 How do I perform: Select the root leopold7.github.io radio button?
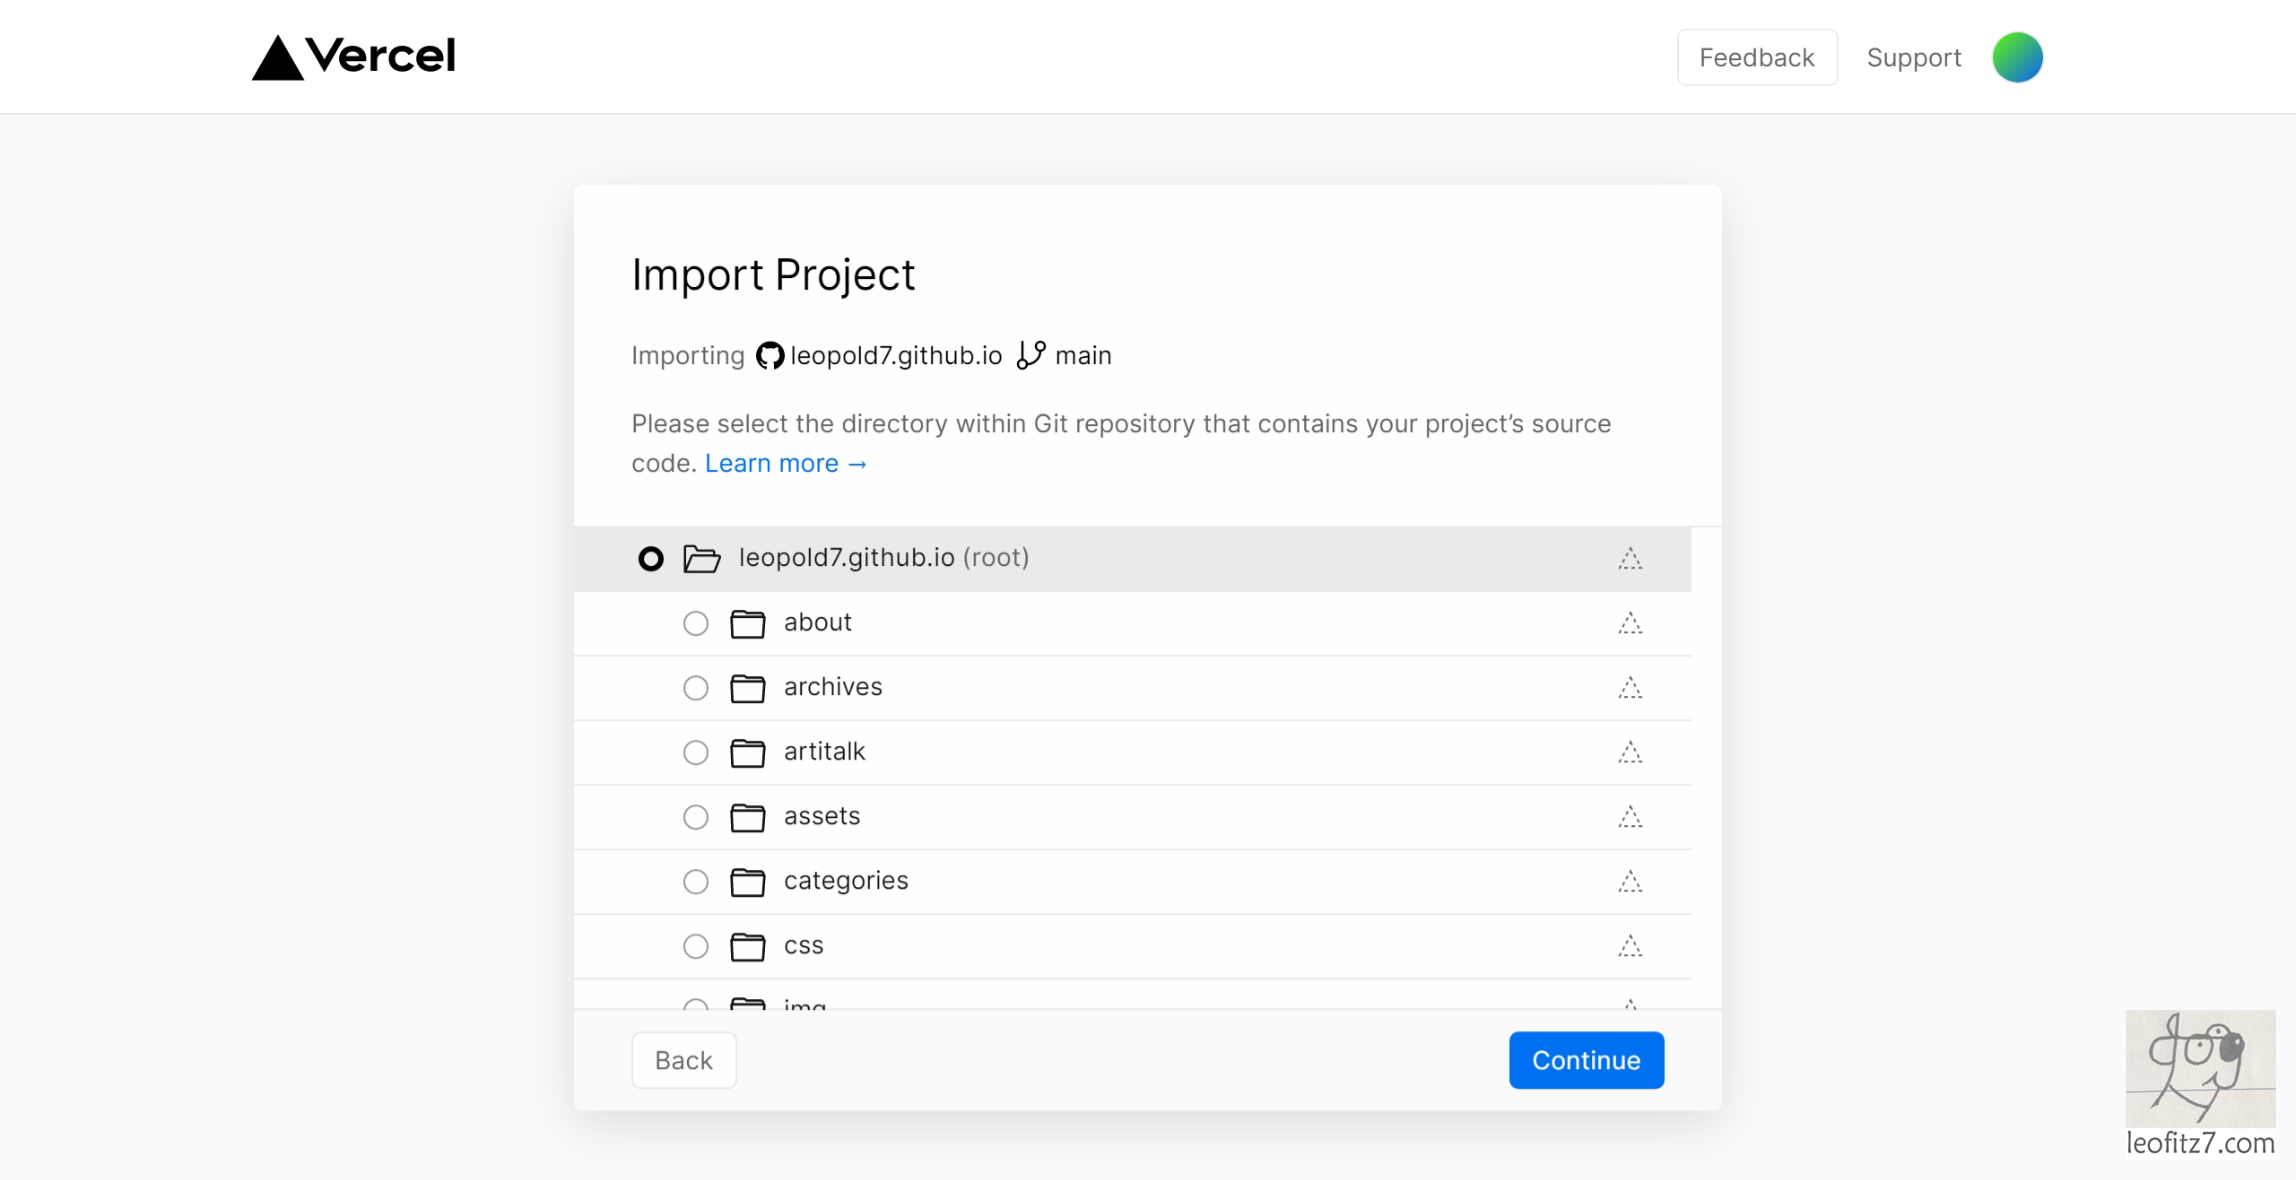[x=650, y=559]
